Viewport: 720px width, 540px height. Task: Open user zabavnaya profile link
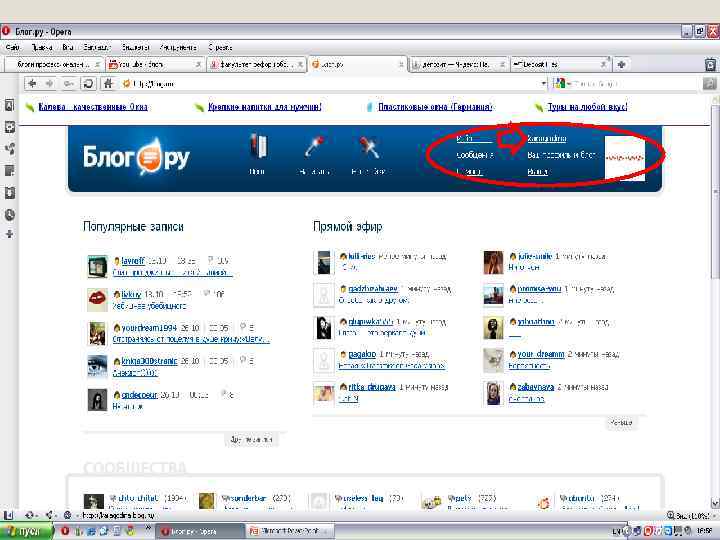pos(535,387)
